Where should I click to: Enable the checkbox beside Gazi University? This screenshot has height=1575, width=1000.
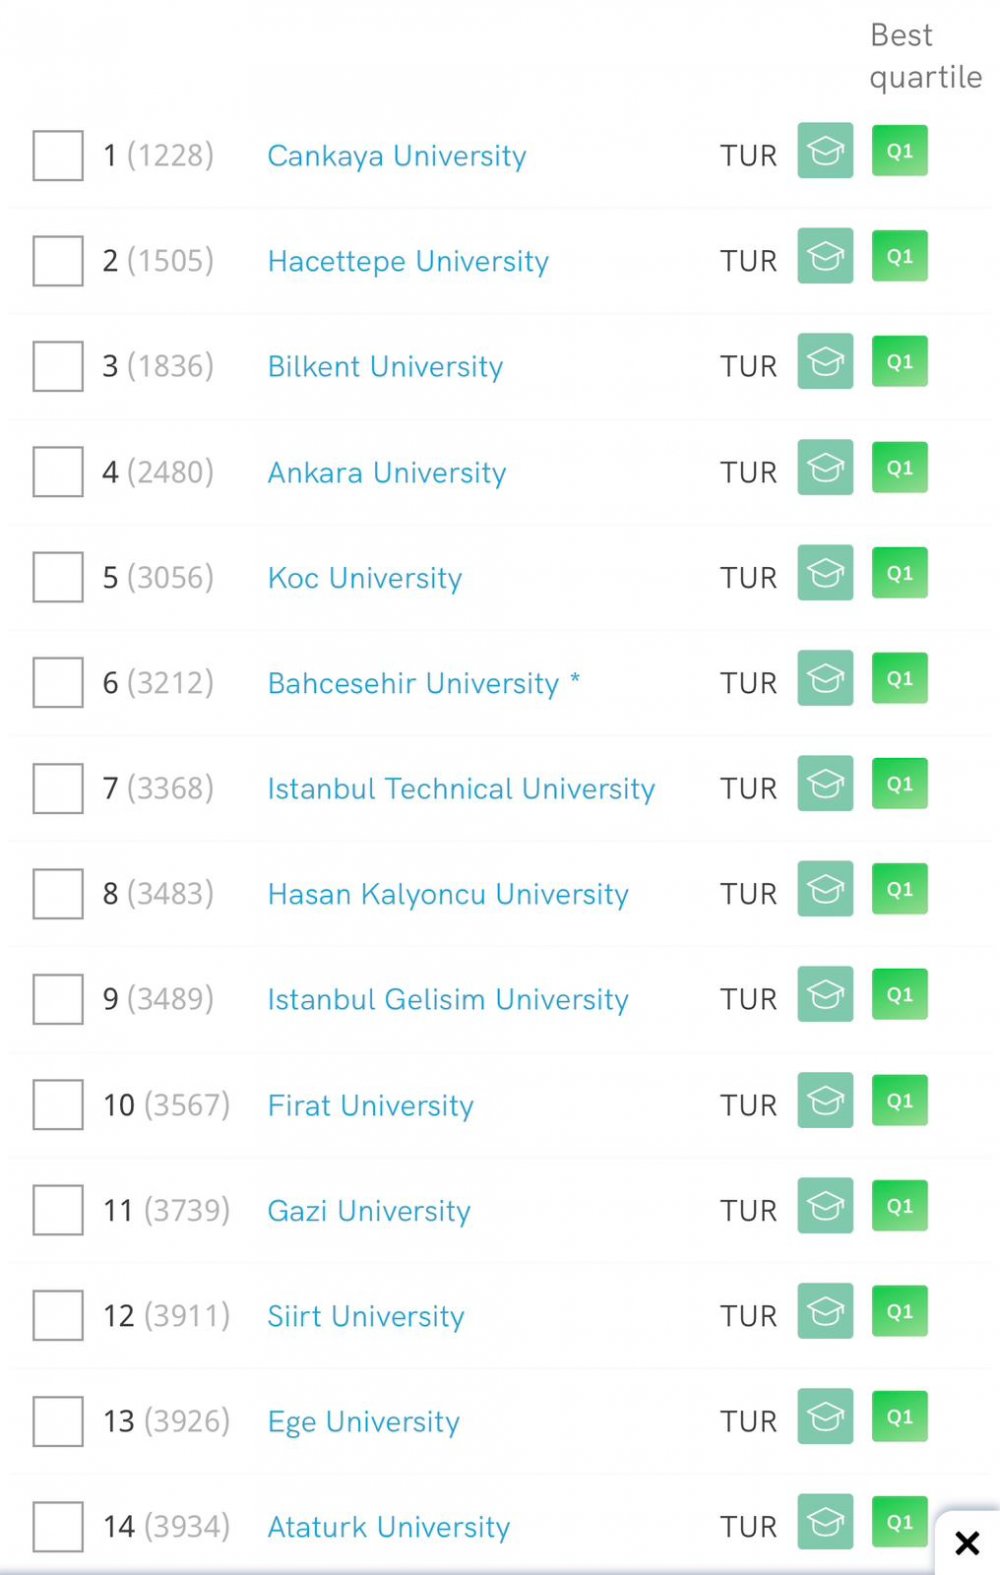pos(58,1211)
